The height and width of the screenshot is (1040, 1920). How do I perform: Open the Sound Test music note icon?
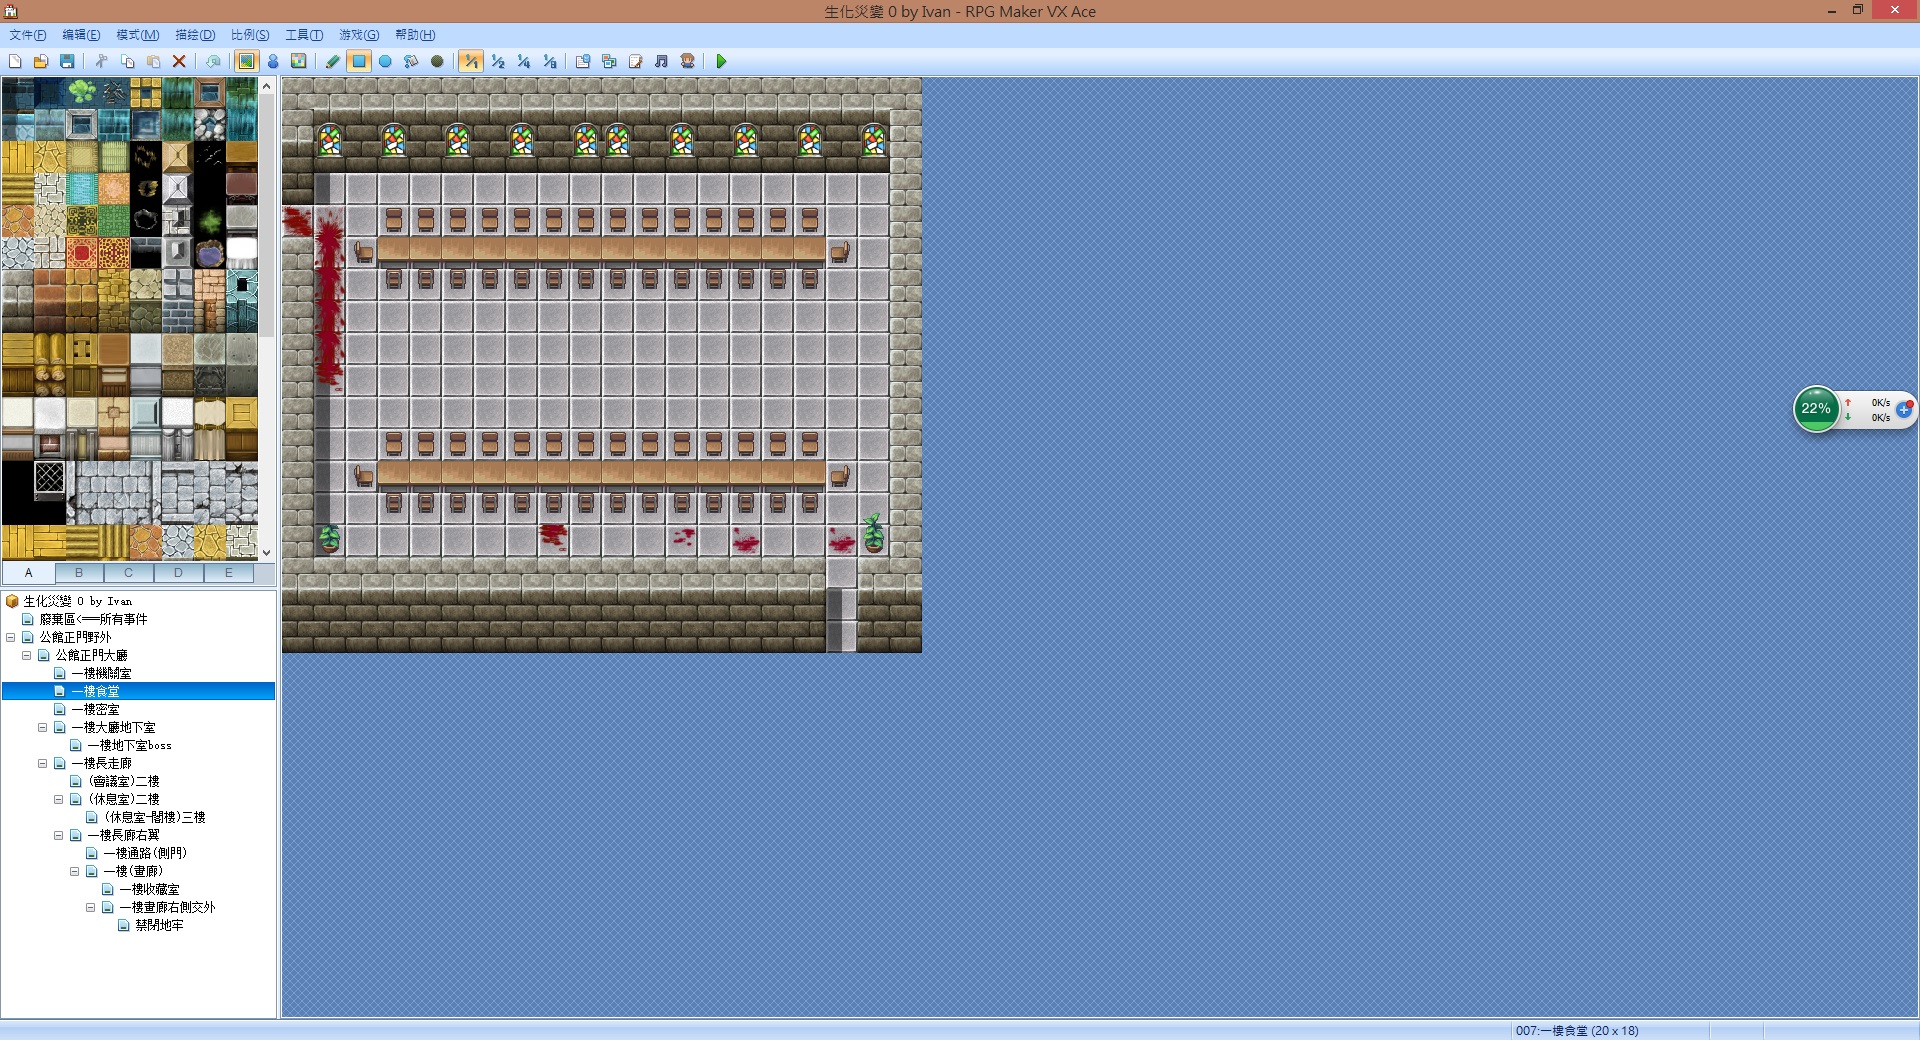661,62
